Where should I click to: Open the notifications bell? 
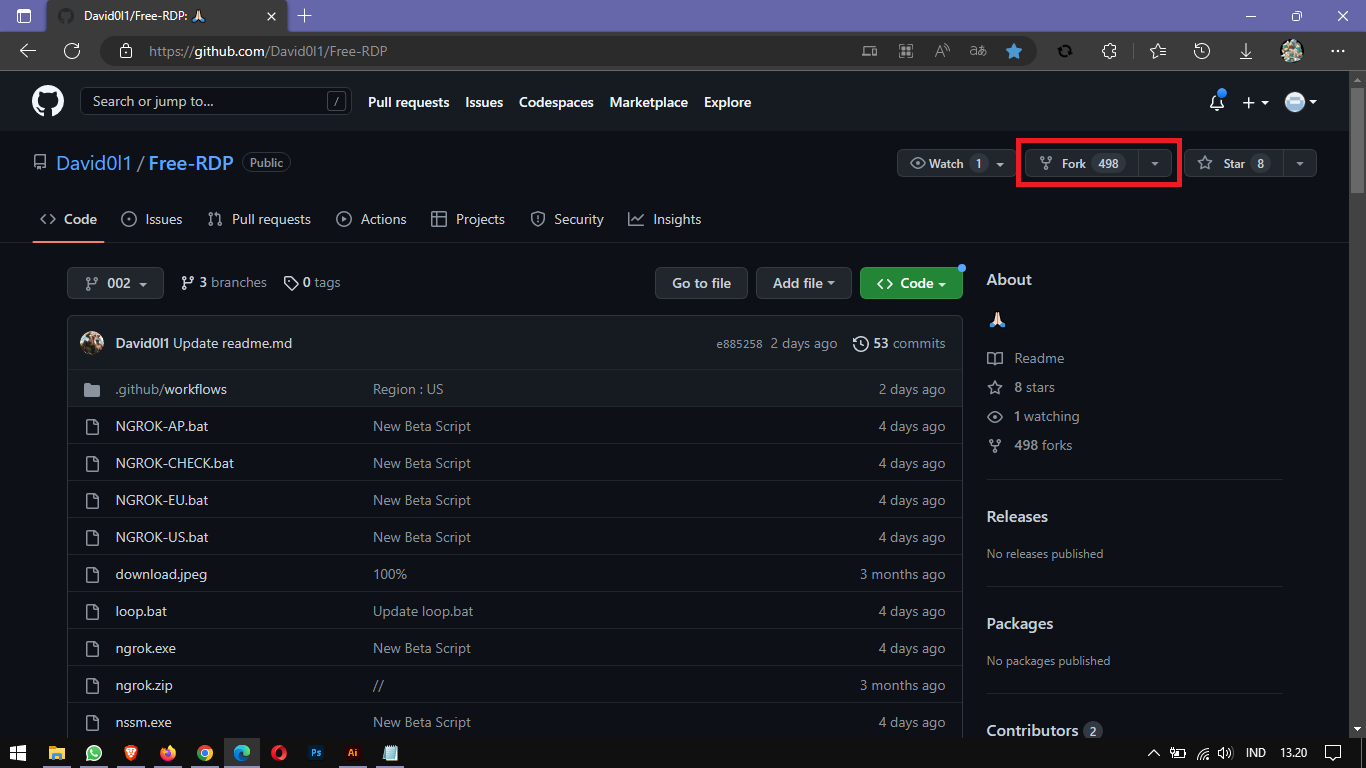pyautogui.click(x=1217, y=102)
